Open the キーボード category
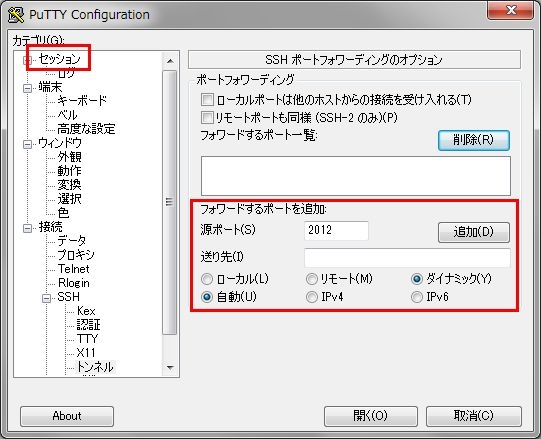 (x=82, y=100)
